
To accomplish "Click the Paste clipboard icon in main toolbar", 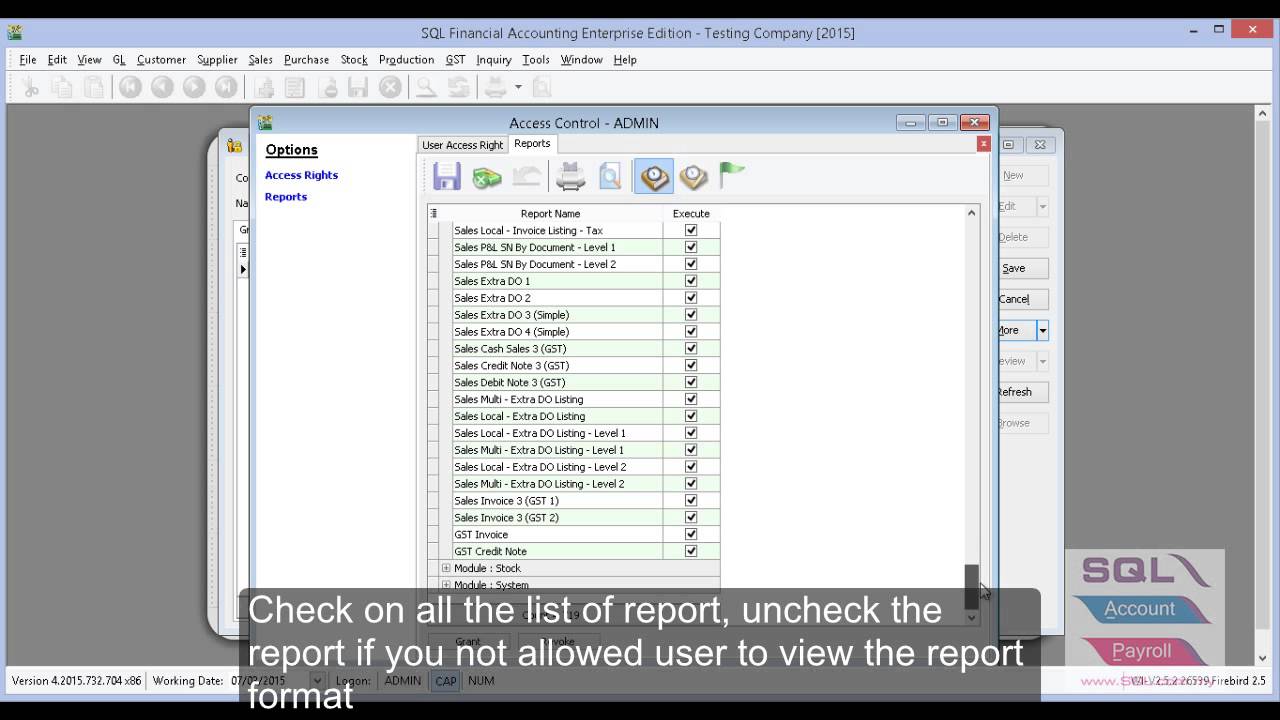I will click(x=94, y=87).
